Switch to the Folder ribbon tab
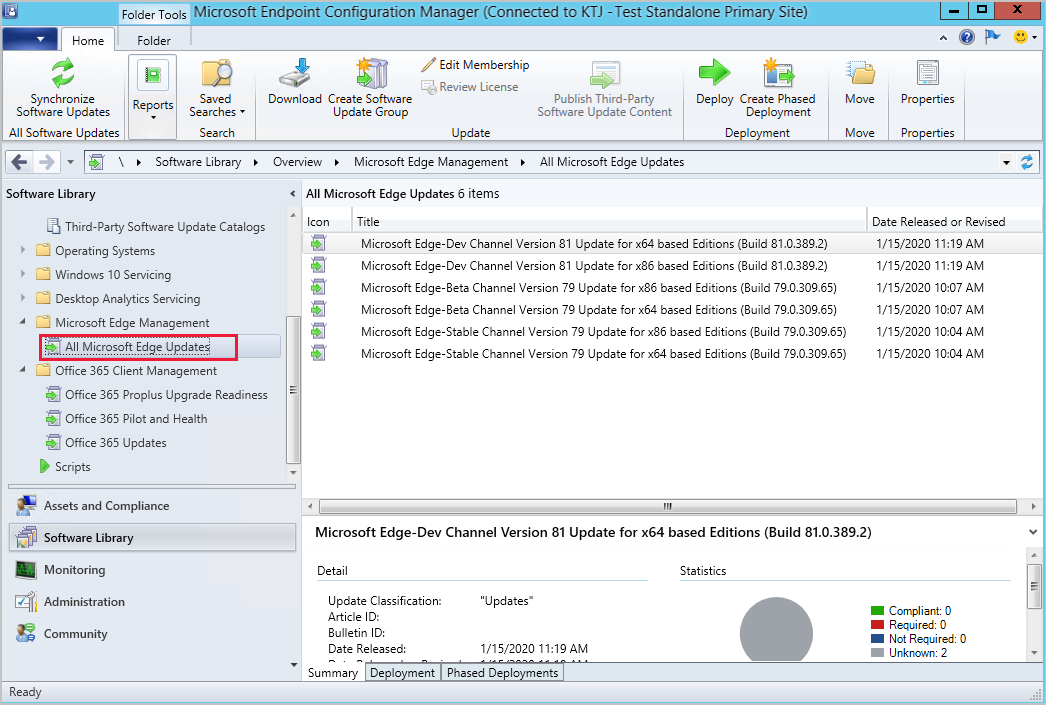Screen dimensions: 1046x705 153,40
